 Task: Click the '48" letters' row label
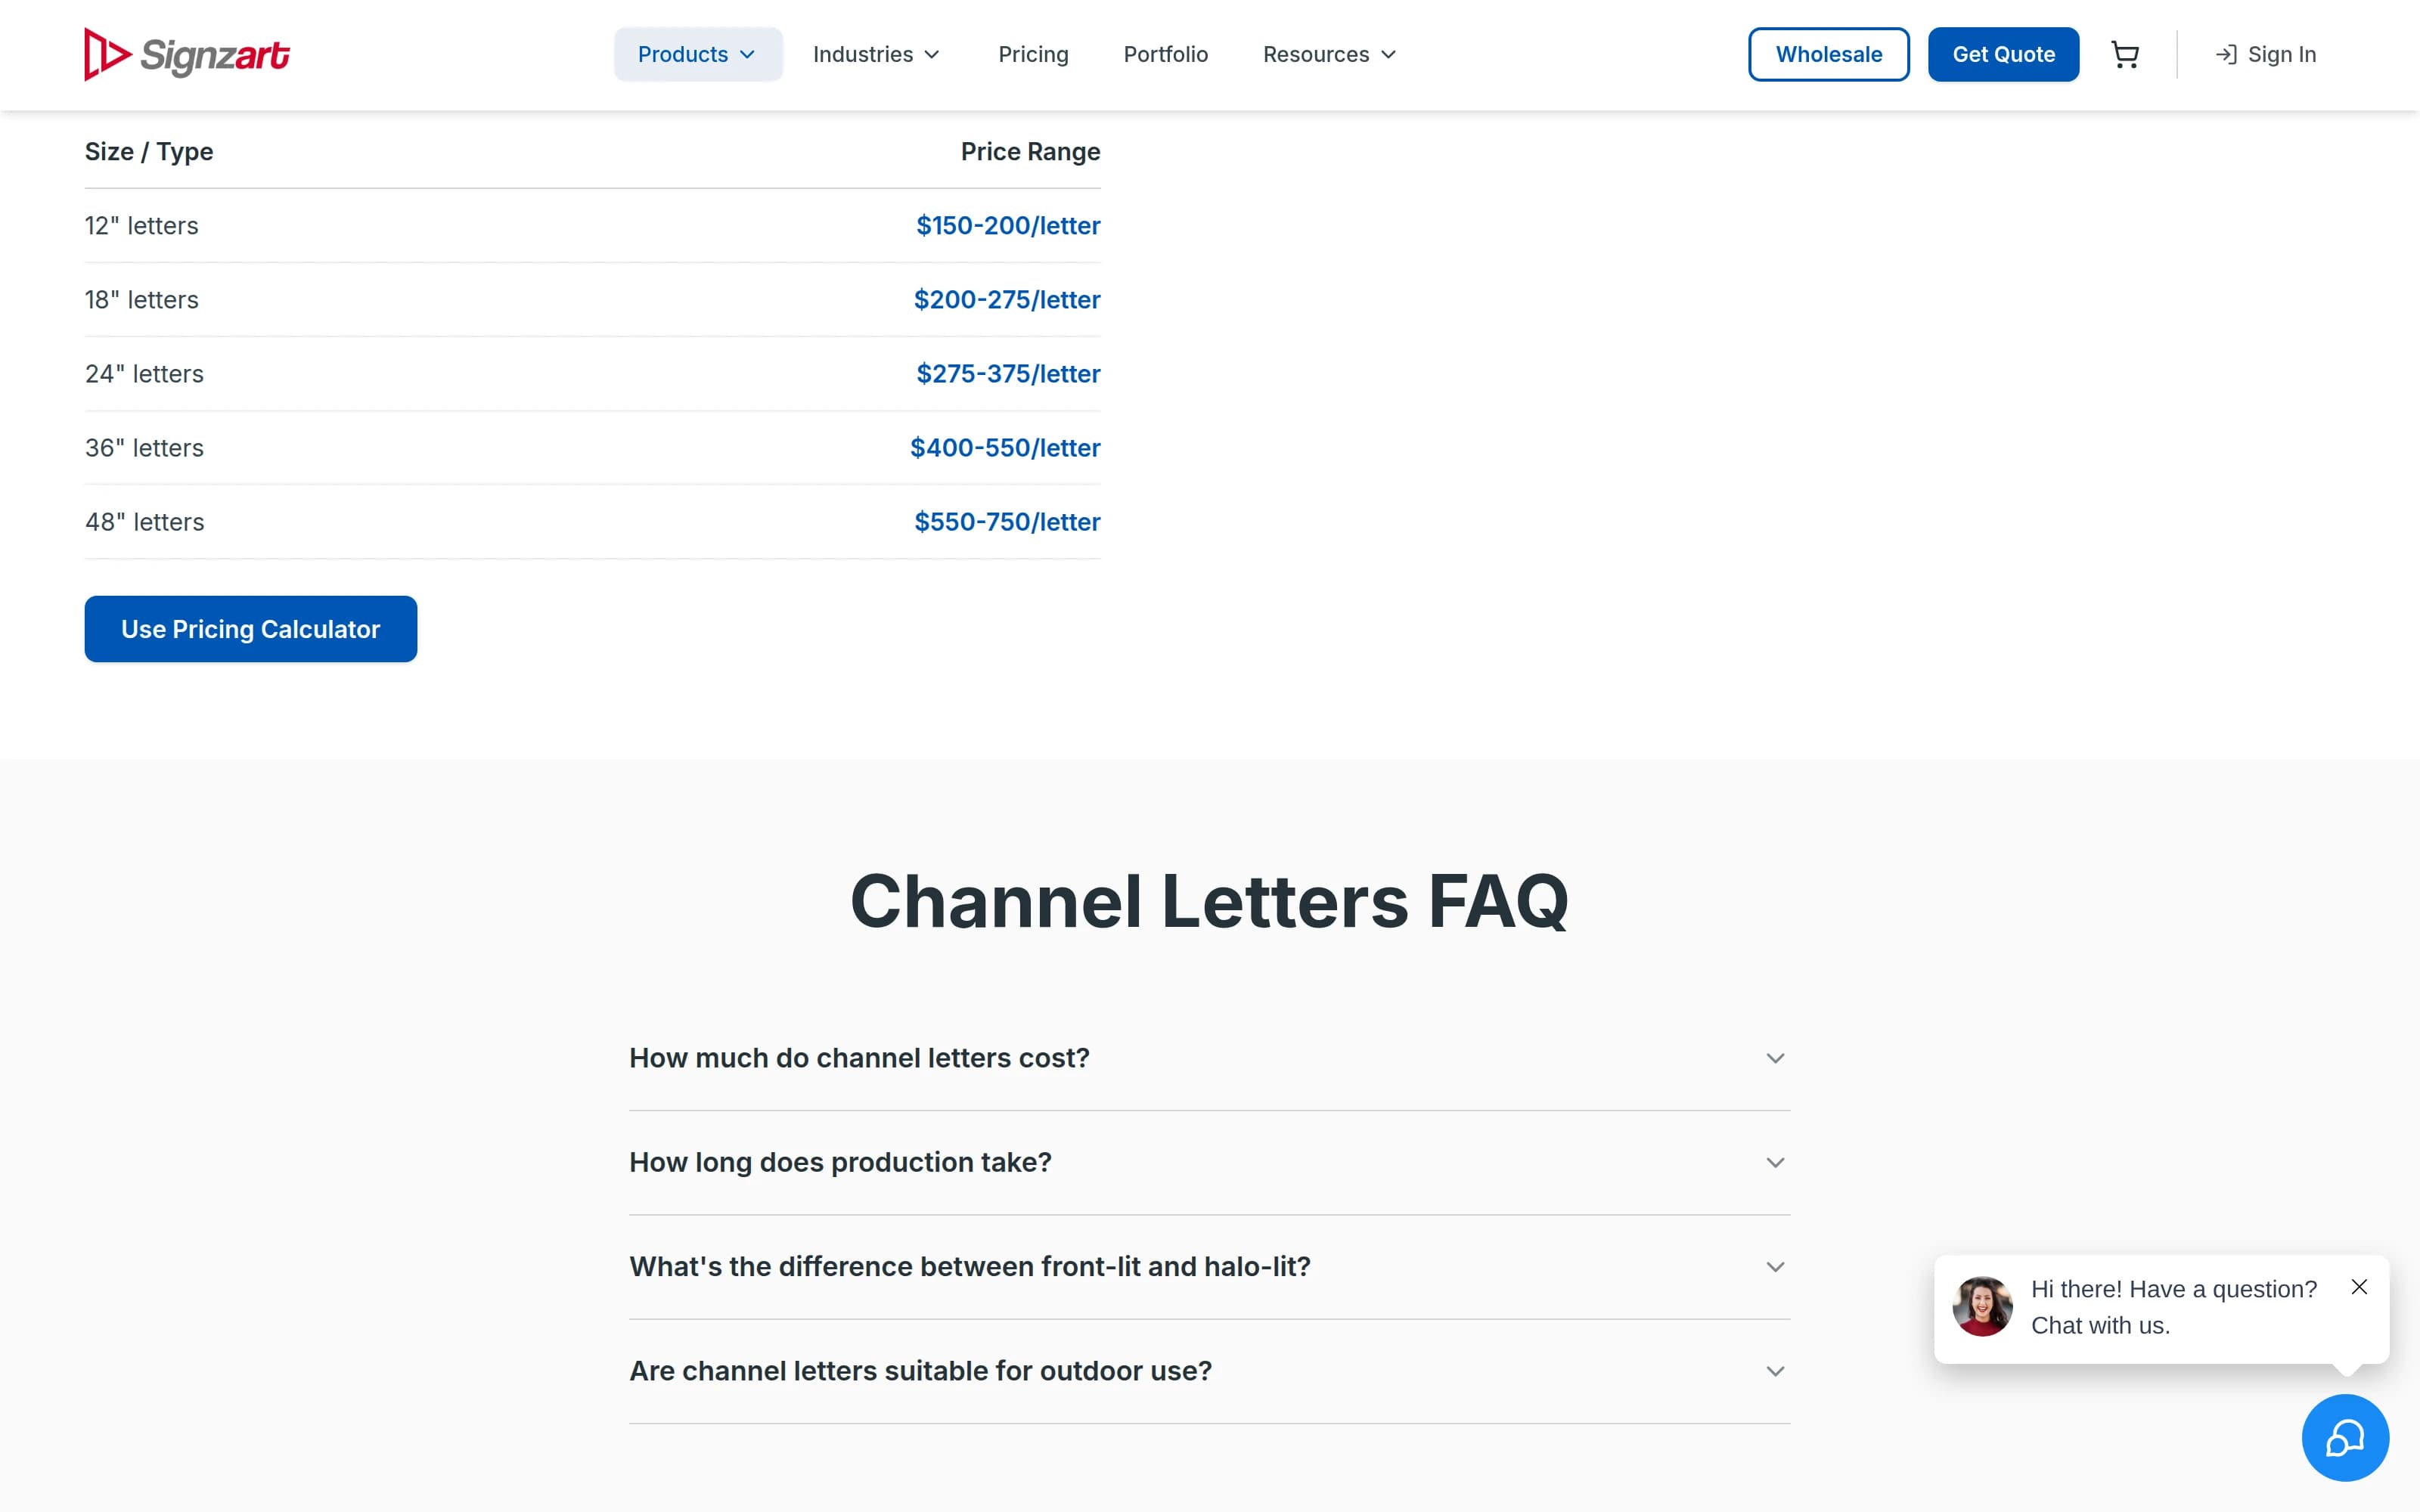[144, 522]
